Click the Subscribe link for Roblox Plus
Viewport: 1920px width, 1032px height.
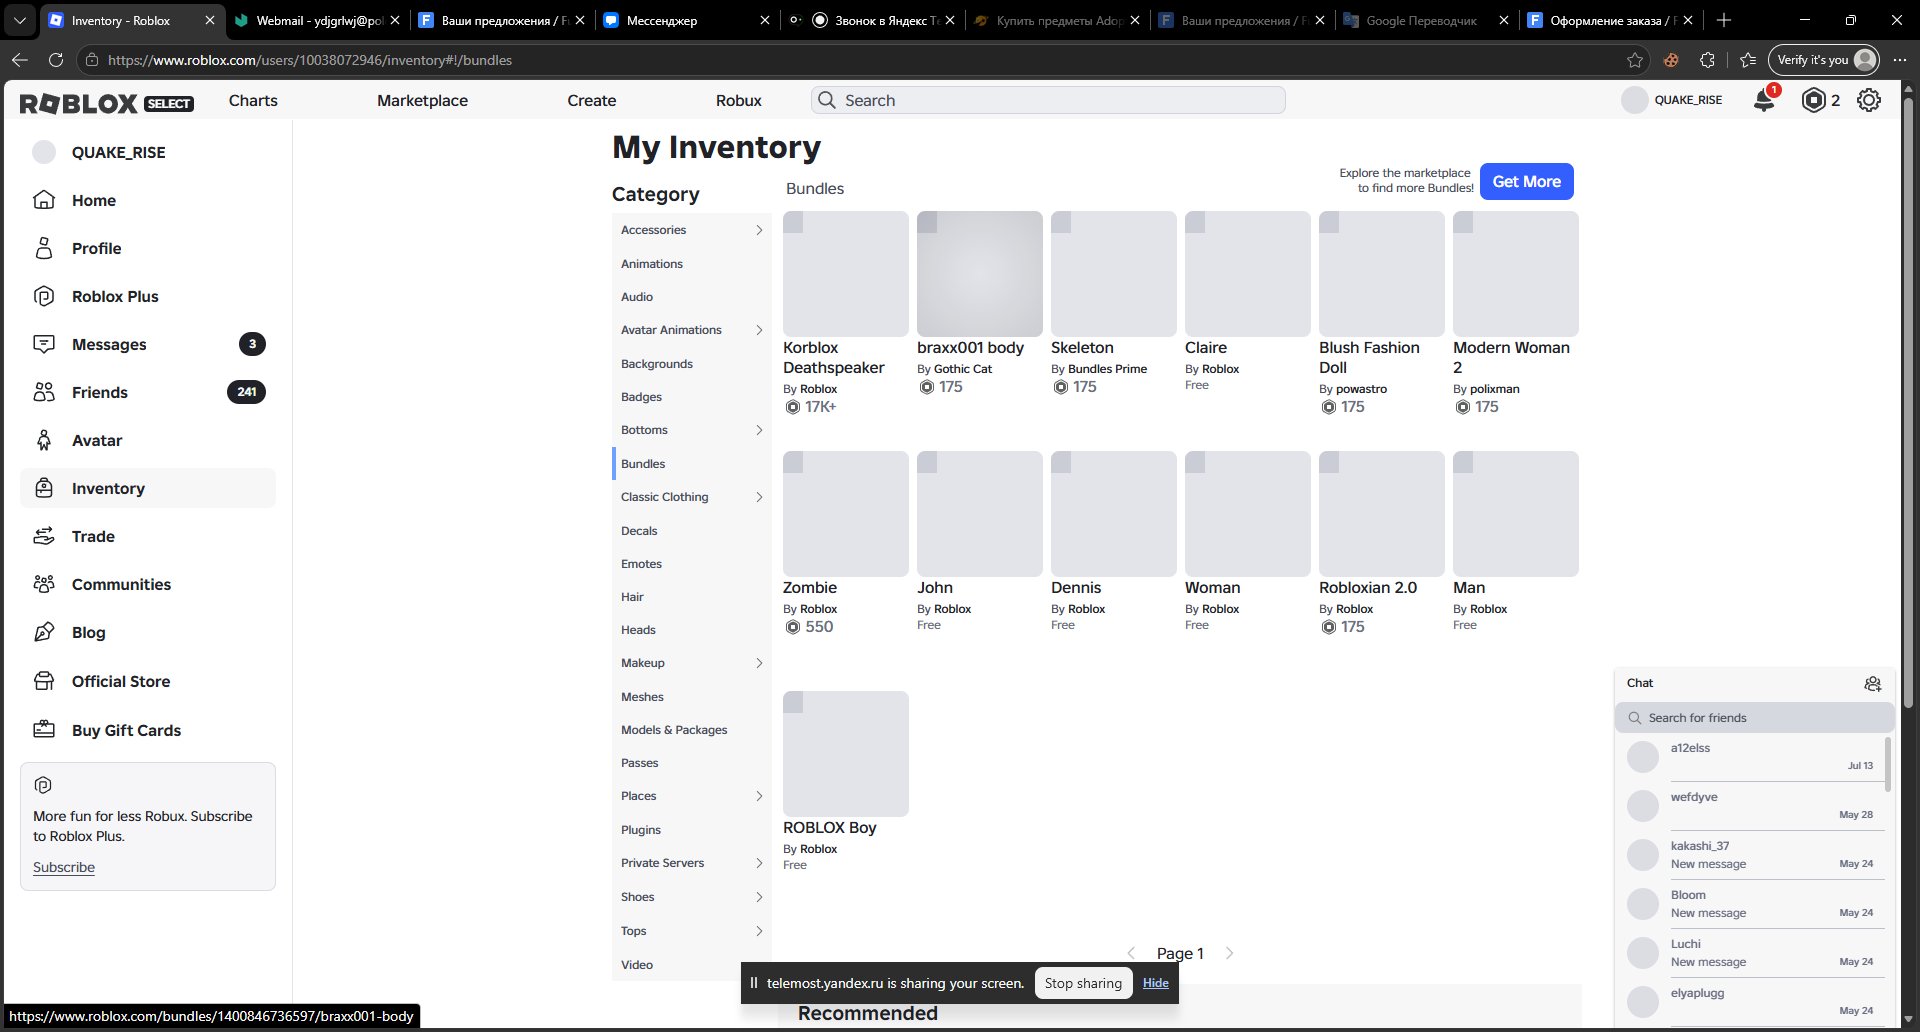click(64, 867)
